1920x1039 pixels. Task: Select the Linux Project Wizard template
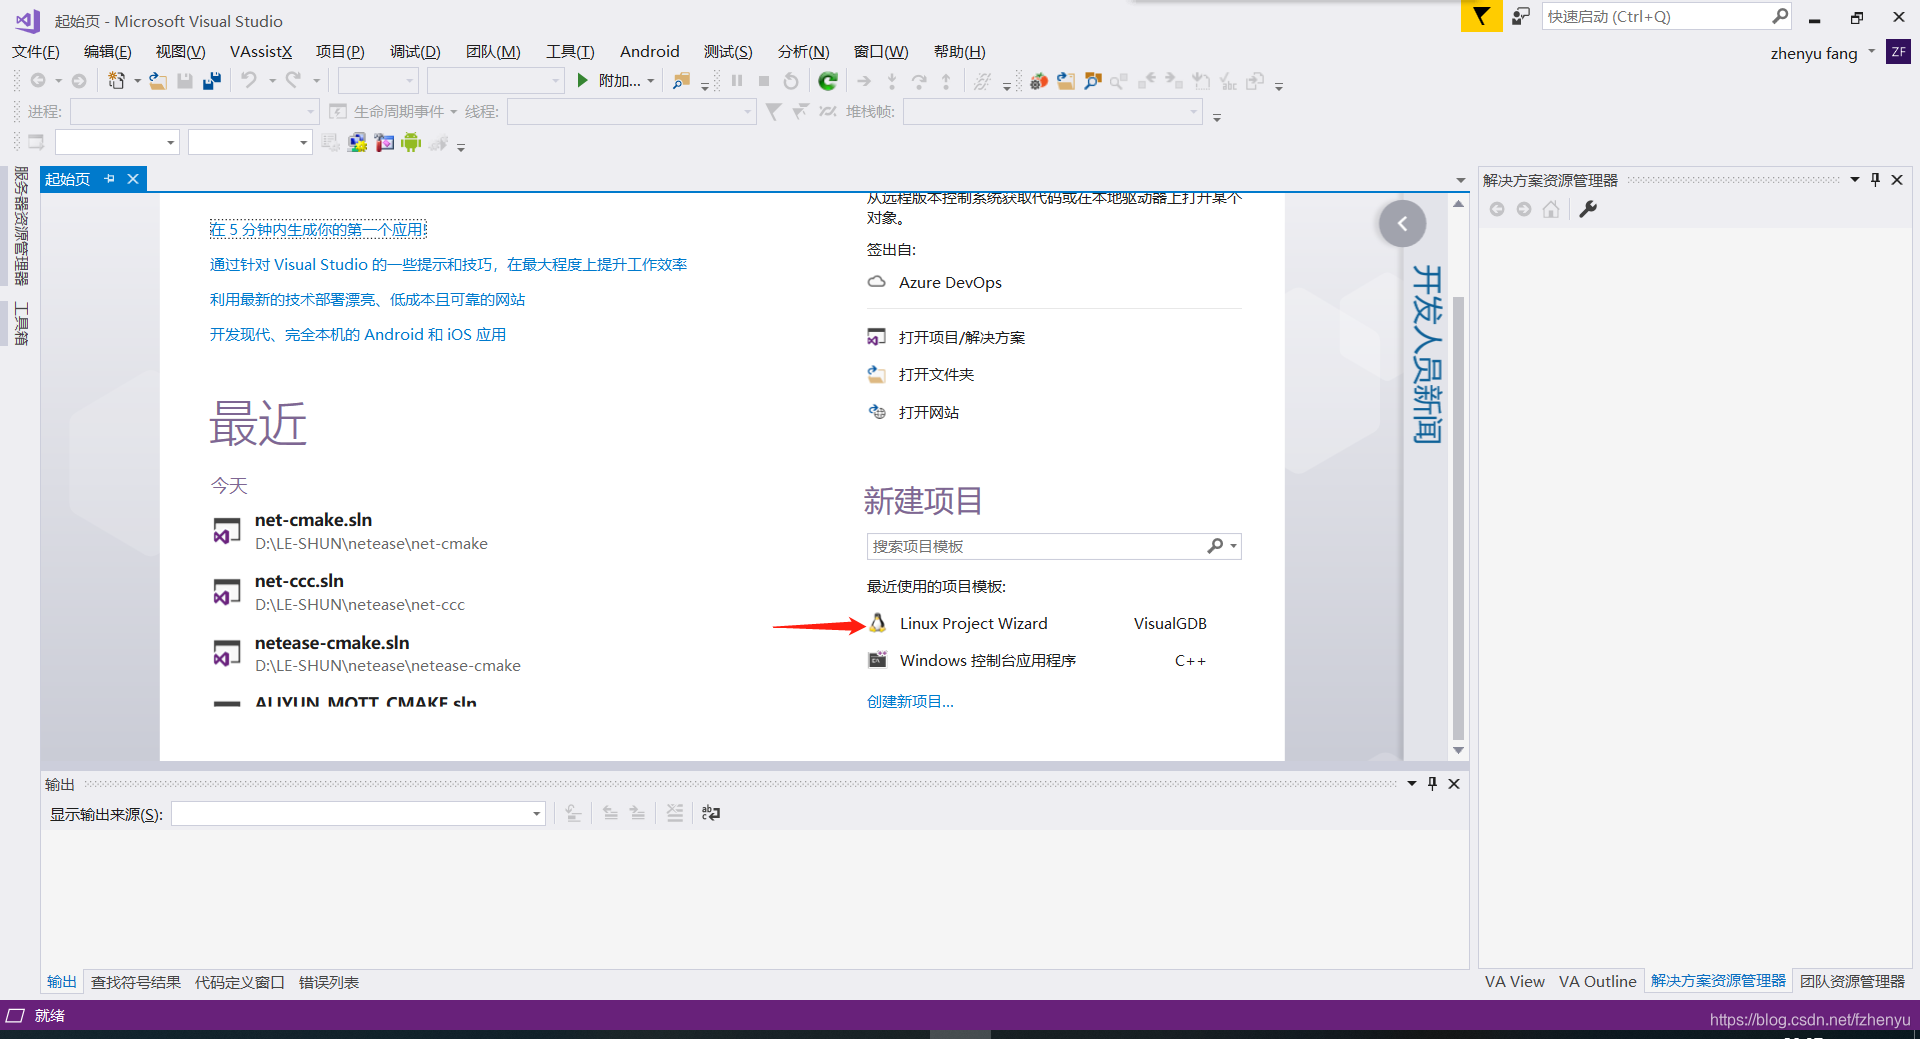click(1038, 624)
